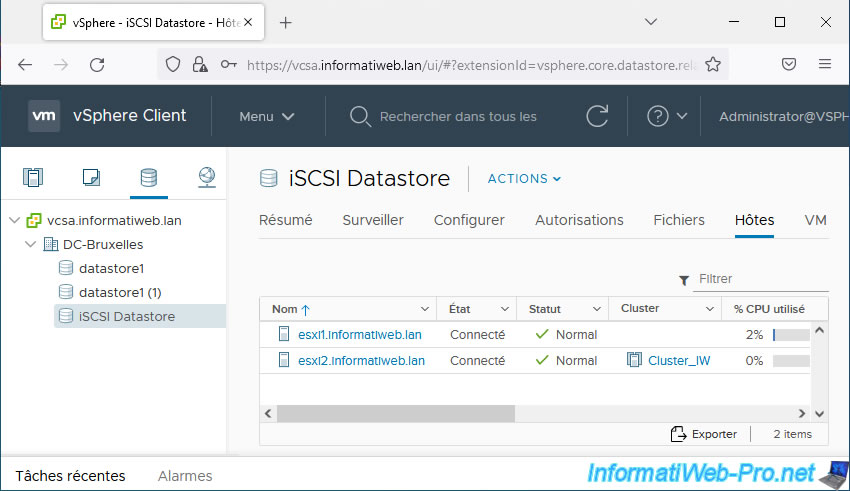
Task: Click the horizontal scrollbar thumb of table
Action: click(396, 414)
